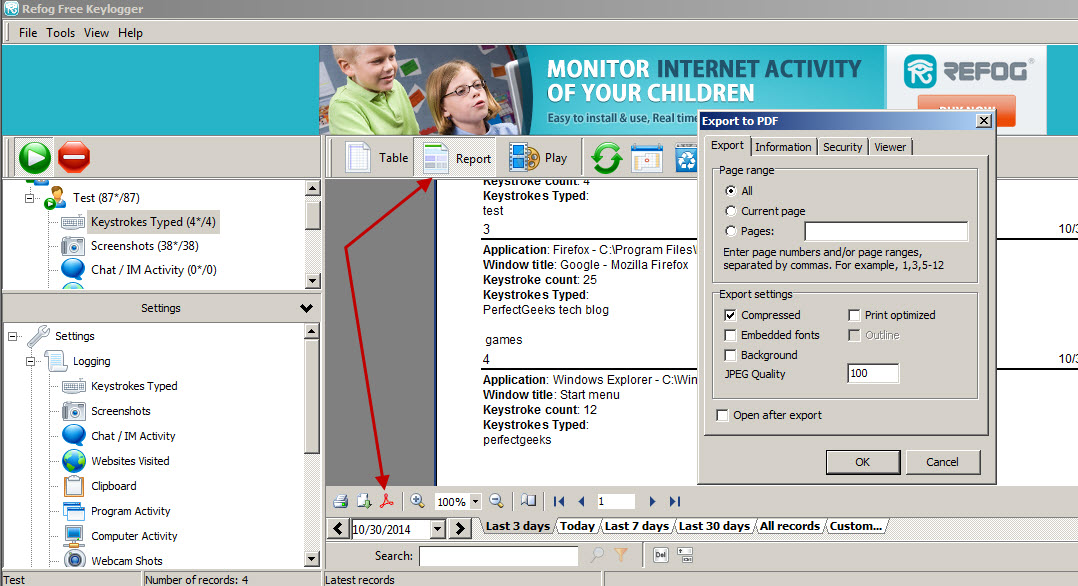
Task: Go to next report page
Action: 652,501
